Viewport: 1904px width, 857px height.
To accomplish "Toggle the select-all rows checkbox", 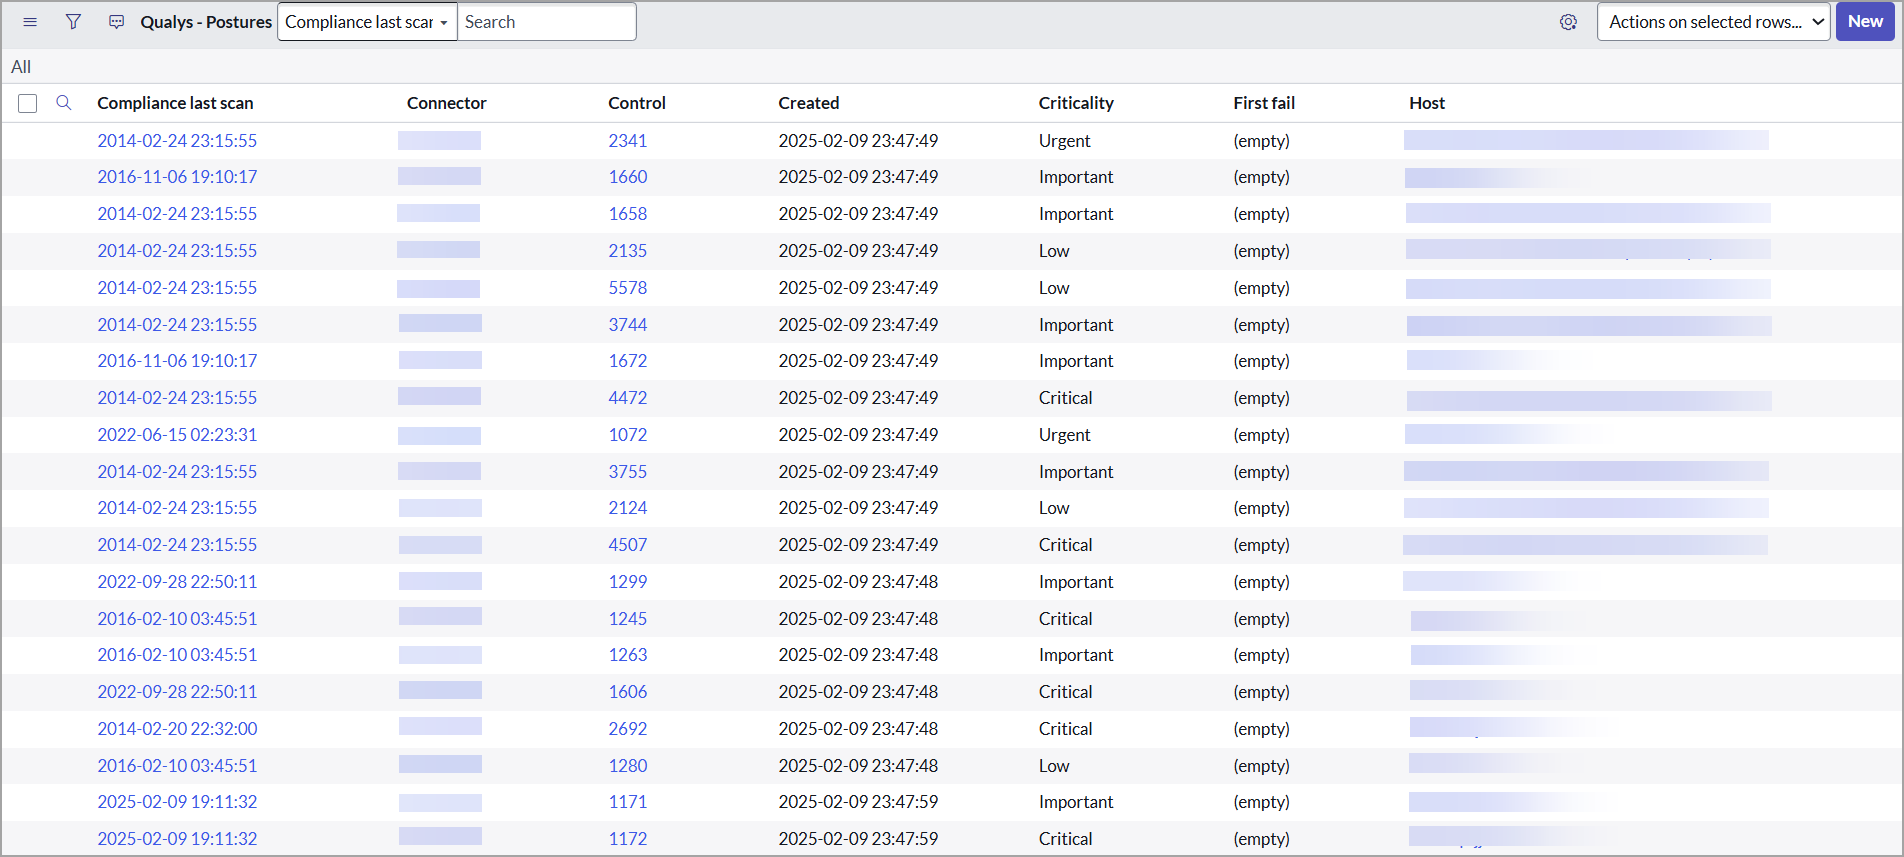I will [x=28, y=103].
